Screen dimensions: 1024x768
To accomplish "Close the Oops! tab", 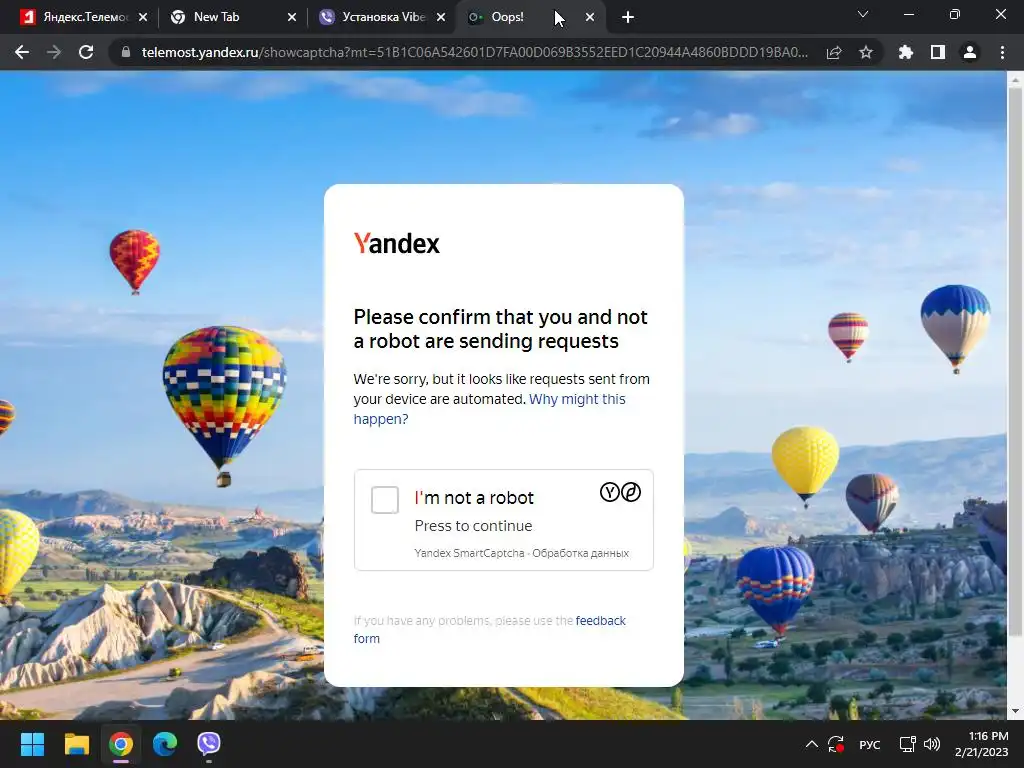I will [x=590, y=17].
